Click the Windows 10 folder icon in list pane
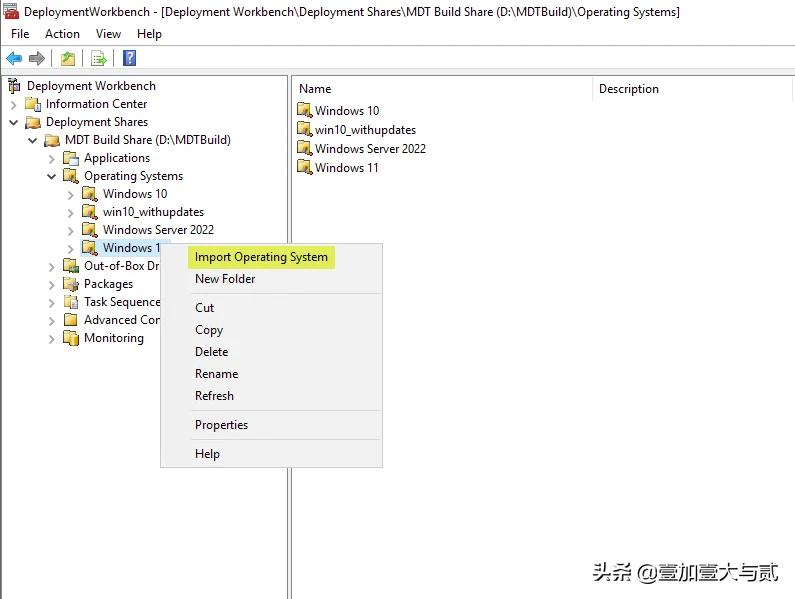 pyautogui.click(x=305, y=110)
